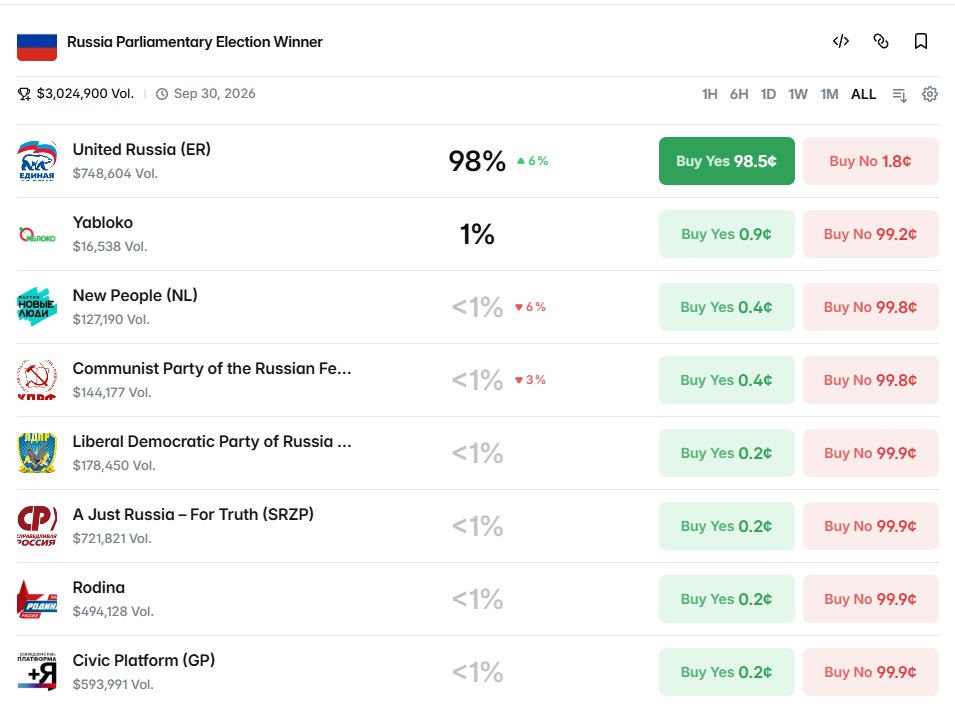The height and width of the screenshot is (725, 955).
Task: Click the United Russia party logo
Action: (37, 161)
